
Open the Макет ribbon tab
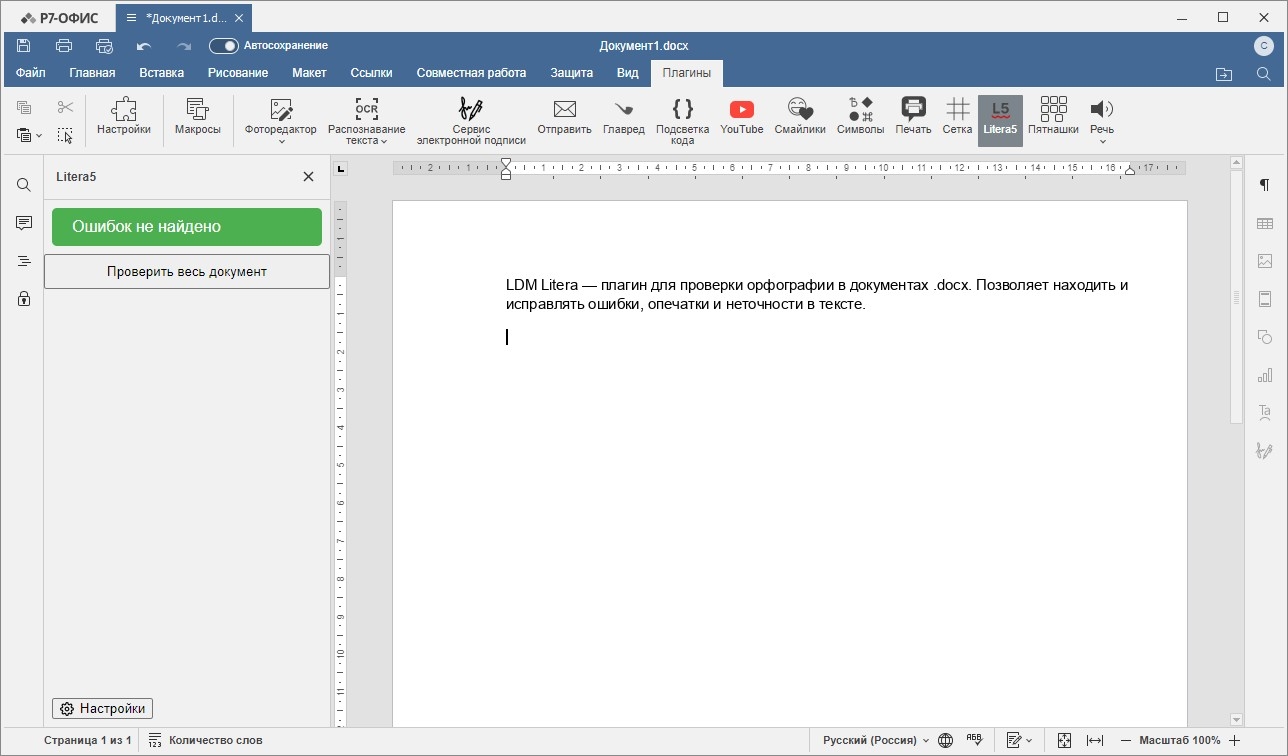(309, 73)
